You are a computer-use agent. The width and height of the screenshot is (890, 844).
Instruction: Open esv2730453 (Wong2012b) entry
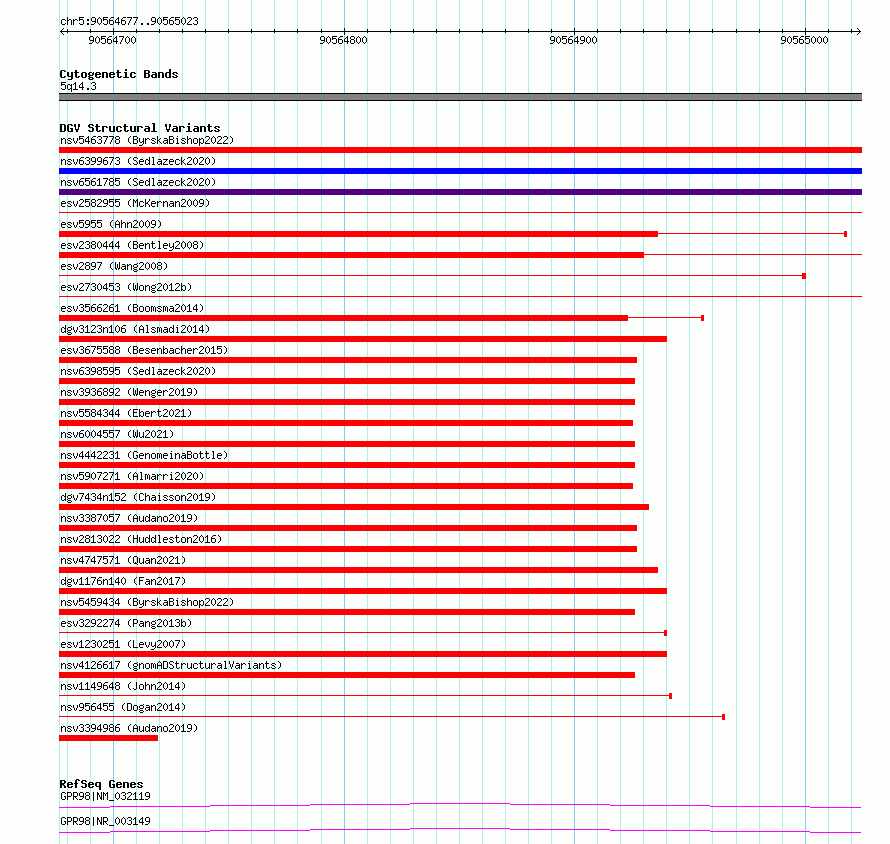(126, 287)
